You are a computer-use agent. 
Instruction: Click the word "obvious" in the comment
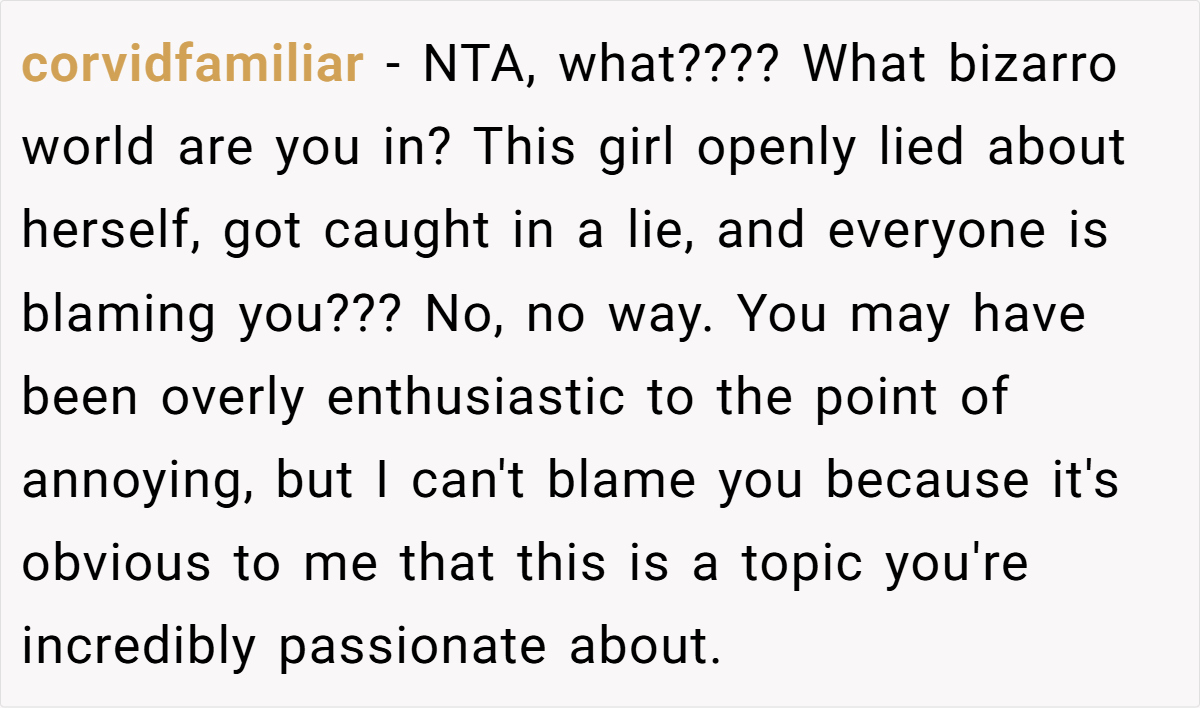(x=117, y=563)
